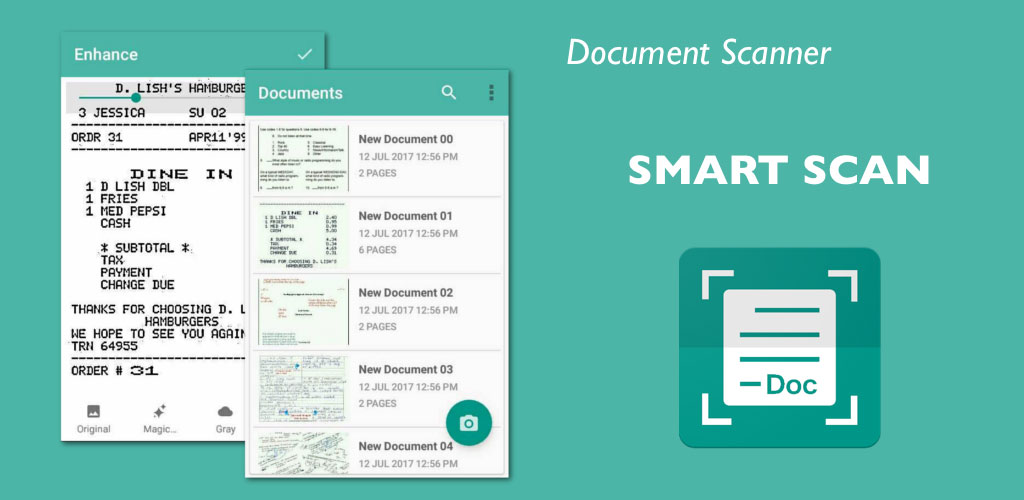
Task: Open the three-dot overflow menu in Documents
Action: [x=491, y=93]
